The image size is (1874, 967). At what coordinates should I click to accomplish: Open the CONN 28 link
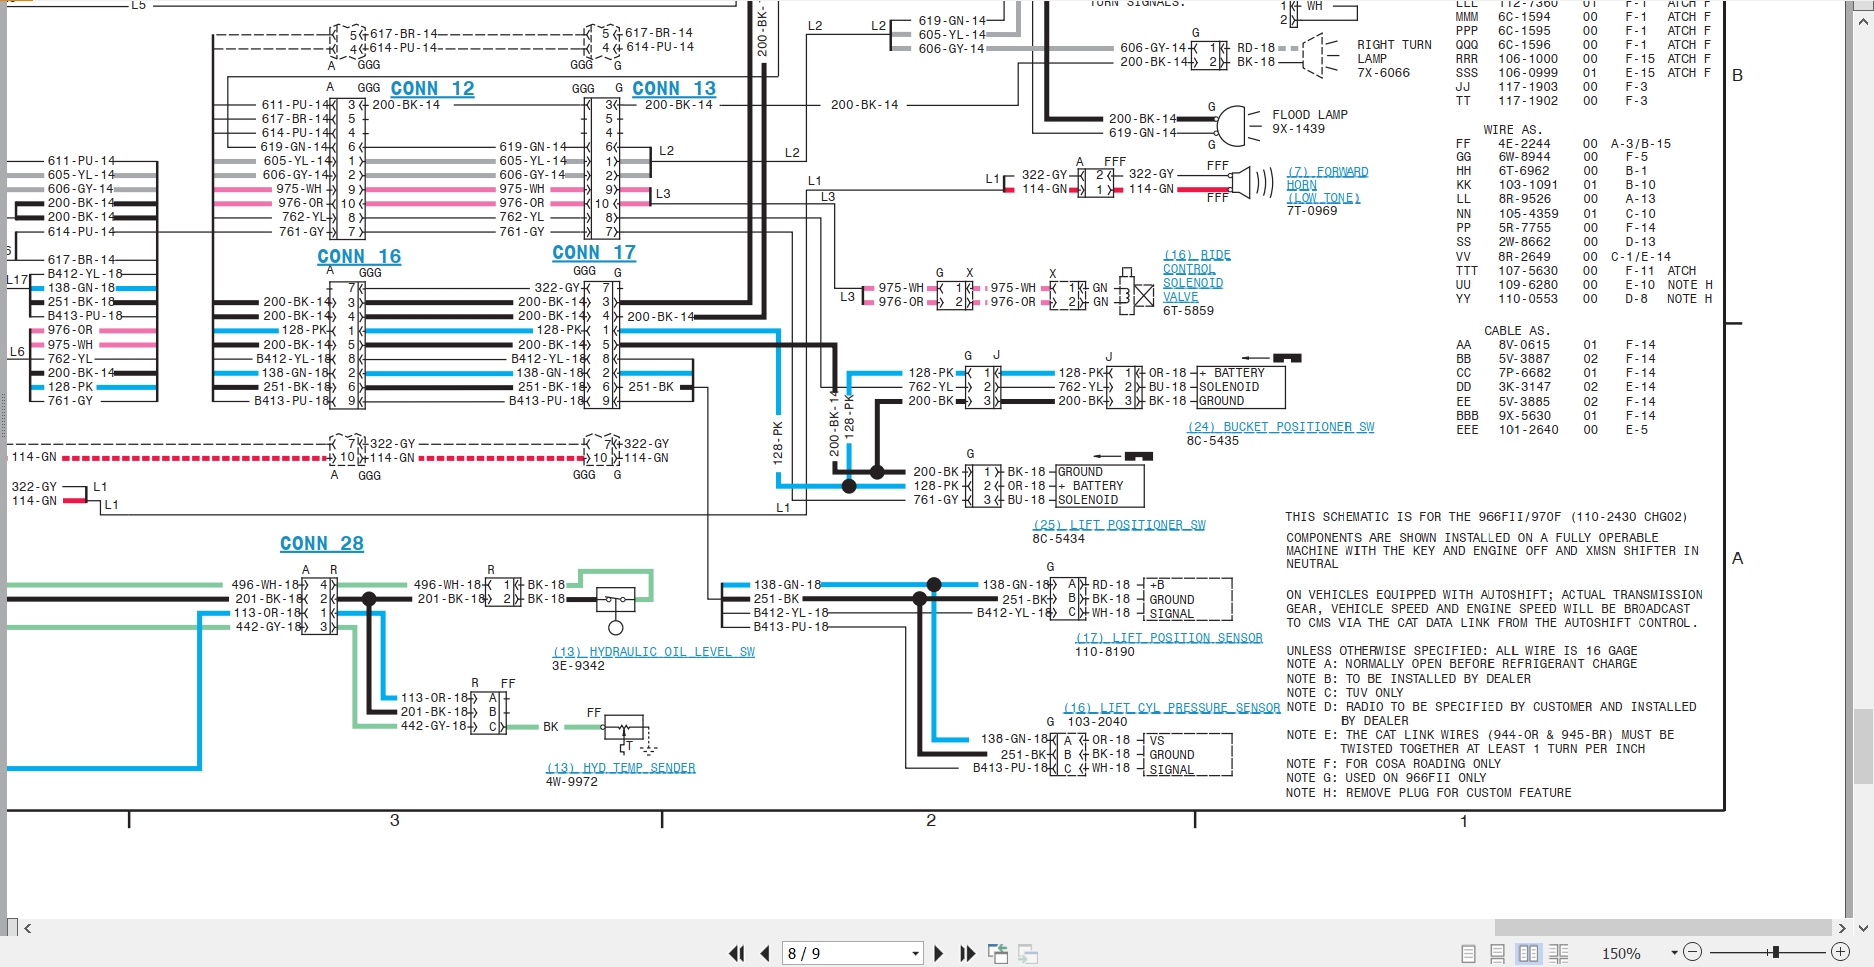pos(322,544)
